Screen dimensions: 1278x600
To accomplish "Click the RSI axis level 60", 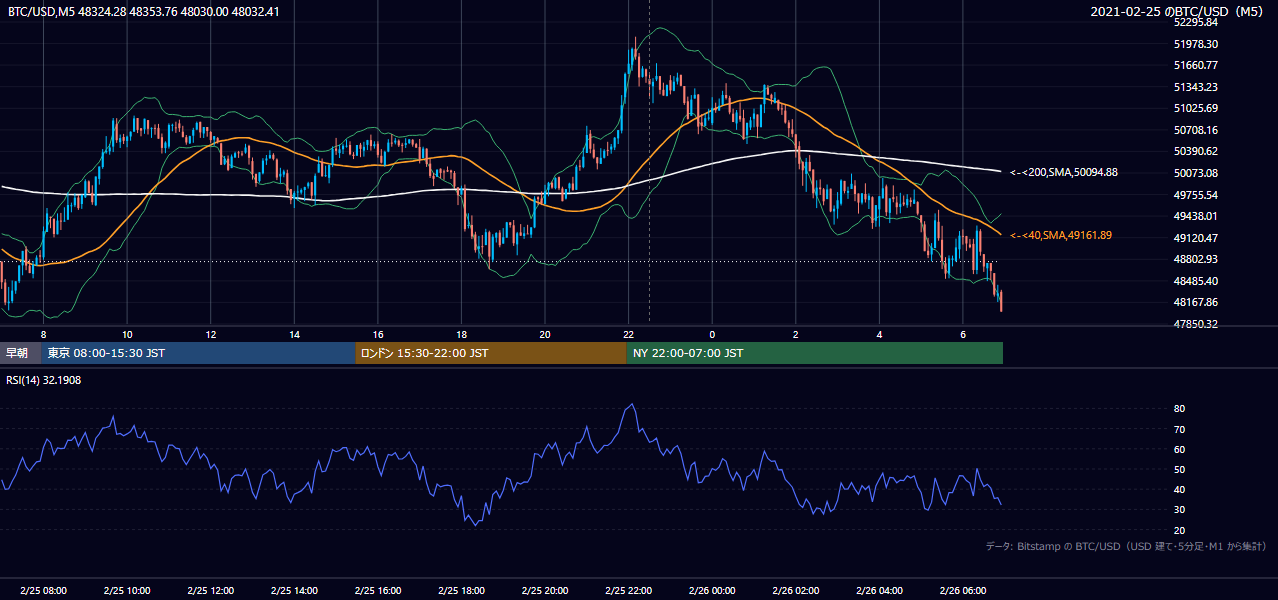I will pos(1179,449).
